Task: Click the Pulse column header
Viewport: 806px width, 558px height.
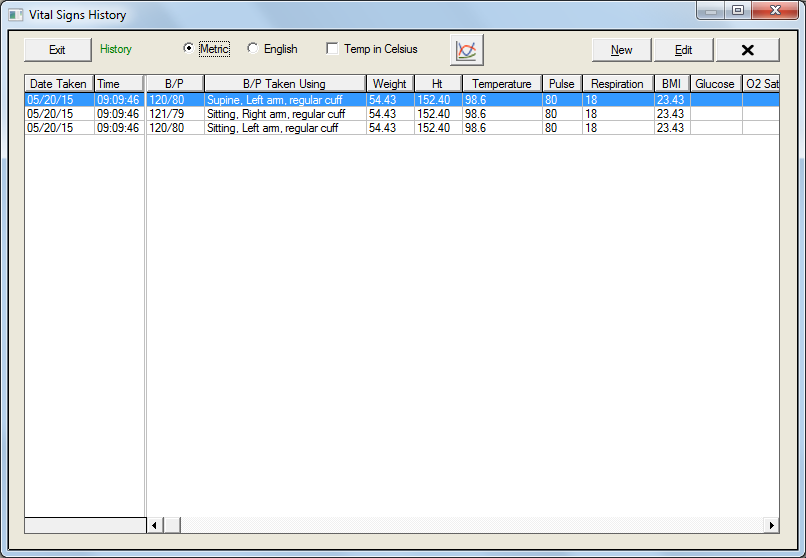Action: point(561,84)
